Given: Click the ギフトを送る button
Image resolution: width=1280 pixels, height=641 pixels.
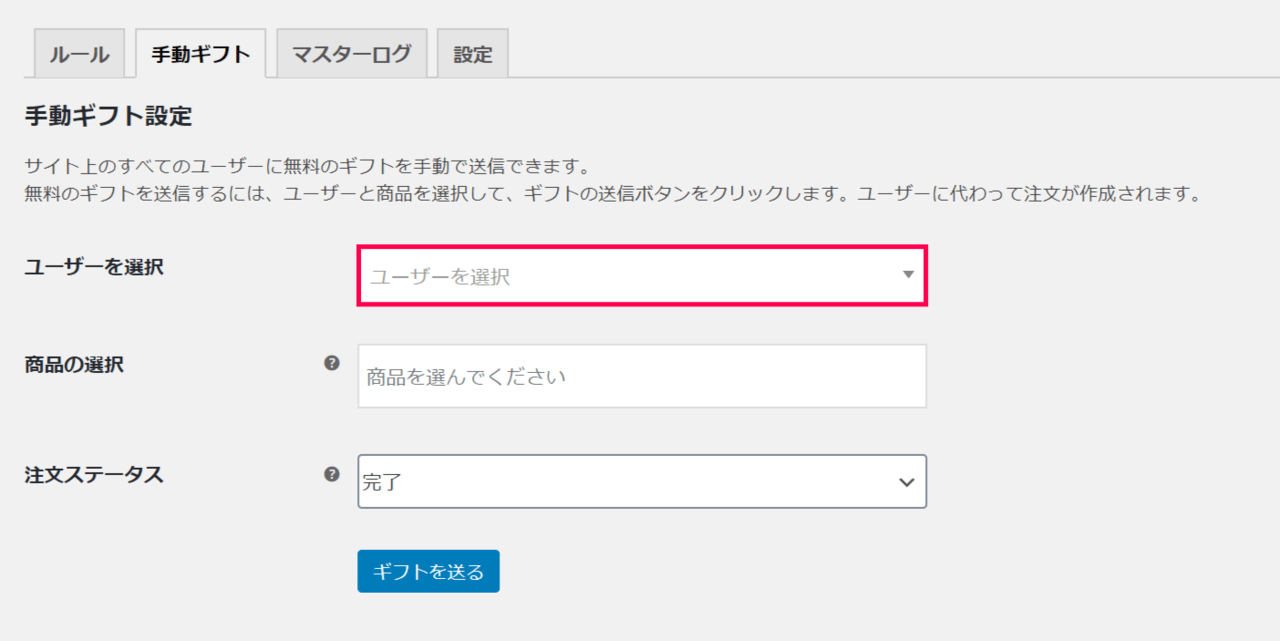Looking at the screenshot, I should click(428, 571).
